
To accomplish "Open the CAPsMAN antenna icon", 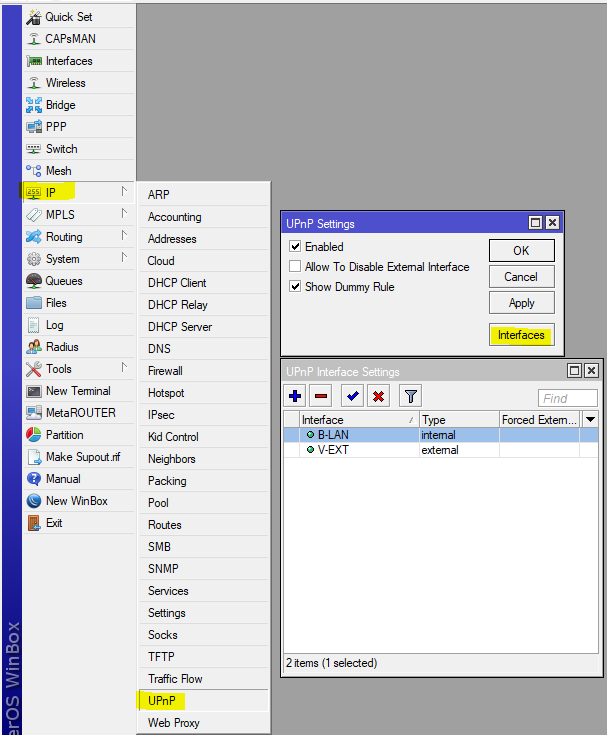I will [x=34, y=39].
